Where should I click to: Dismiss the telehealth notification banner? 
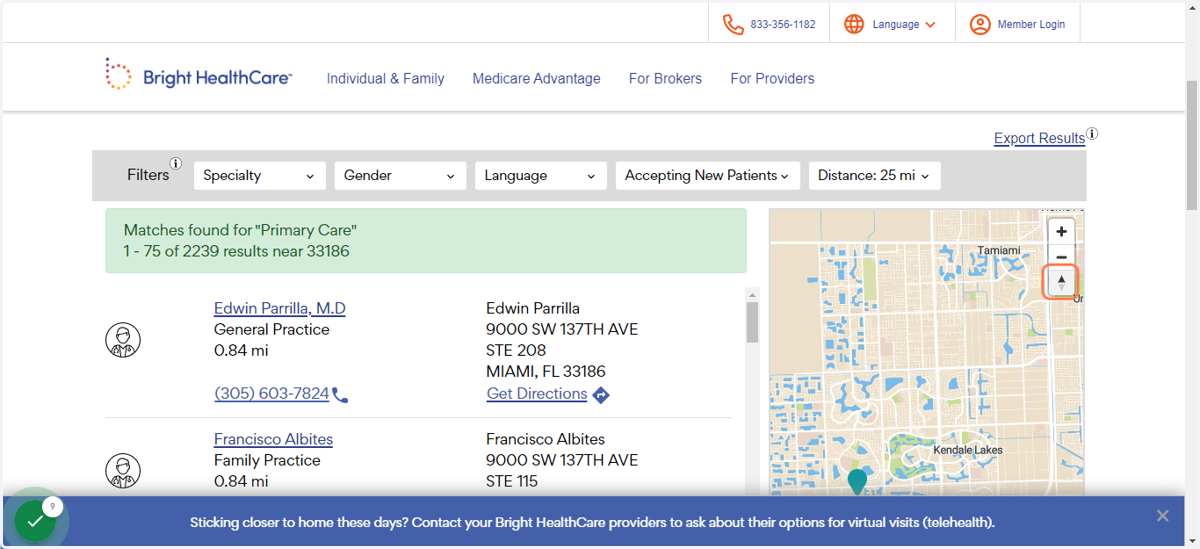tap(1162, 516)
